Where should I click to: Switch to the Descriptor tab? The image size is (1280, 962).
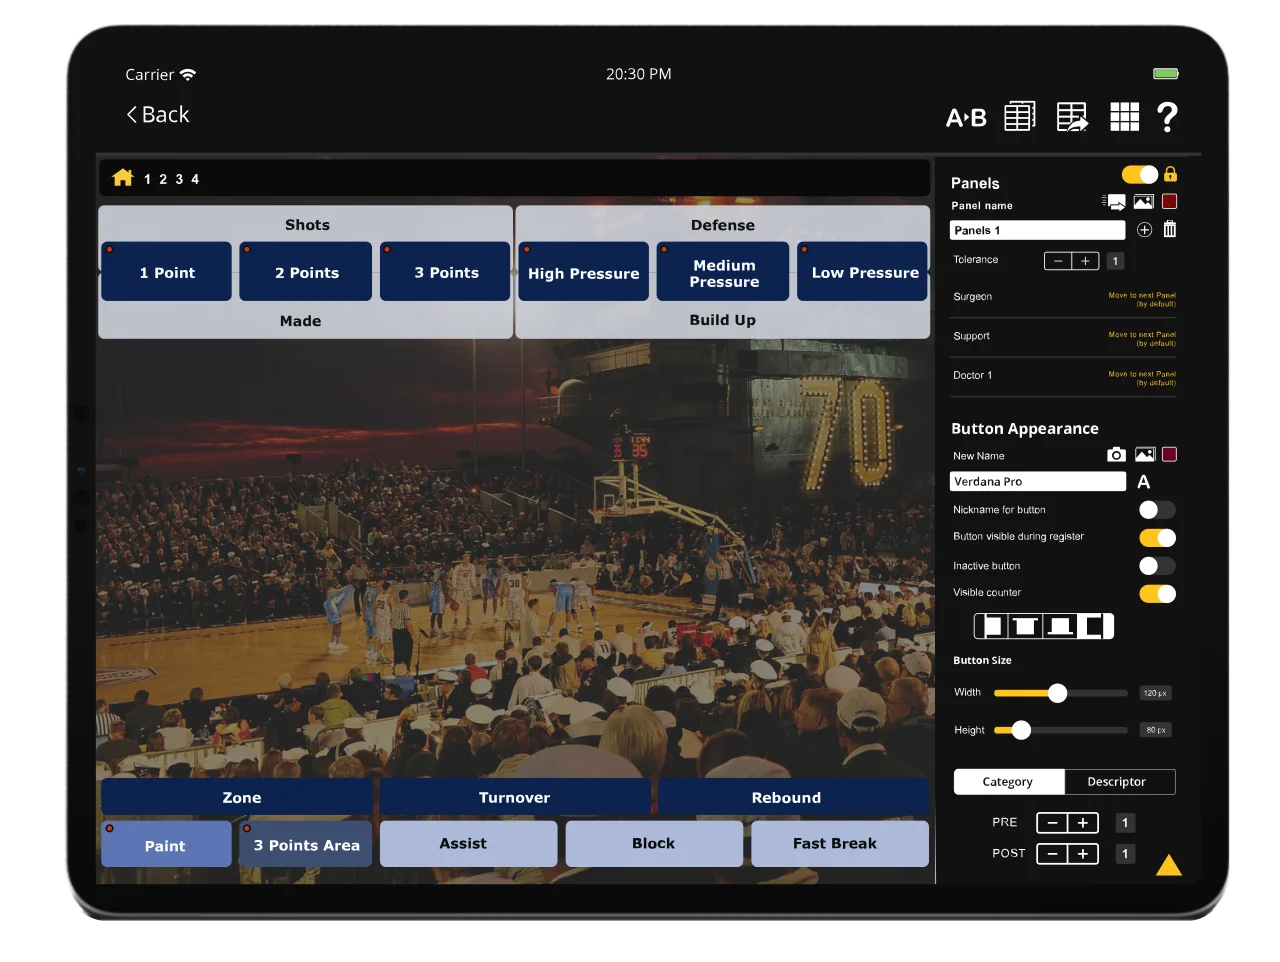1116,782
